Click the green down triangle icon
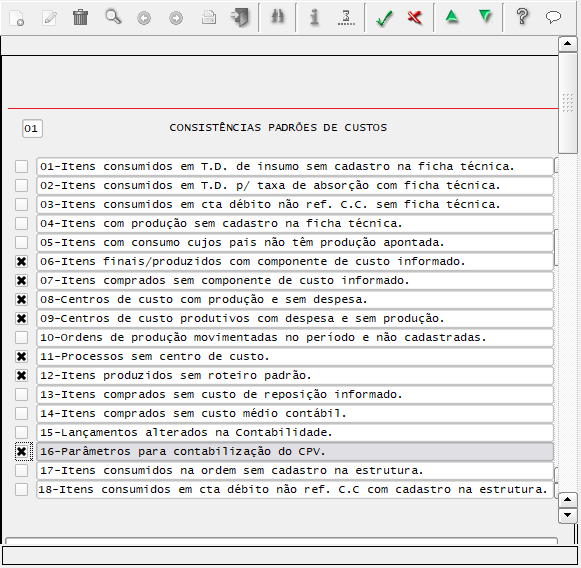 pyautogui.click(x=485, y=17)
